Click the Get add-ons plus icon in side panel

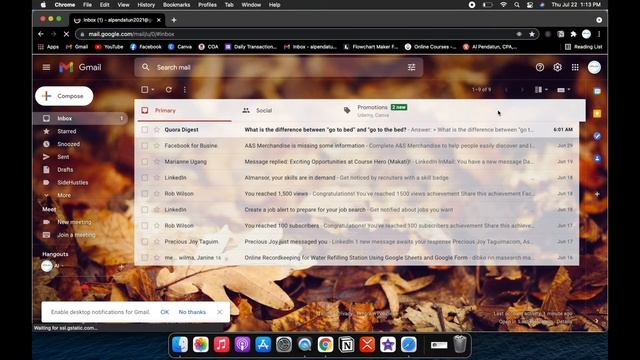[x=597, y=194]
